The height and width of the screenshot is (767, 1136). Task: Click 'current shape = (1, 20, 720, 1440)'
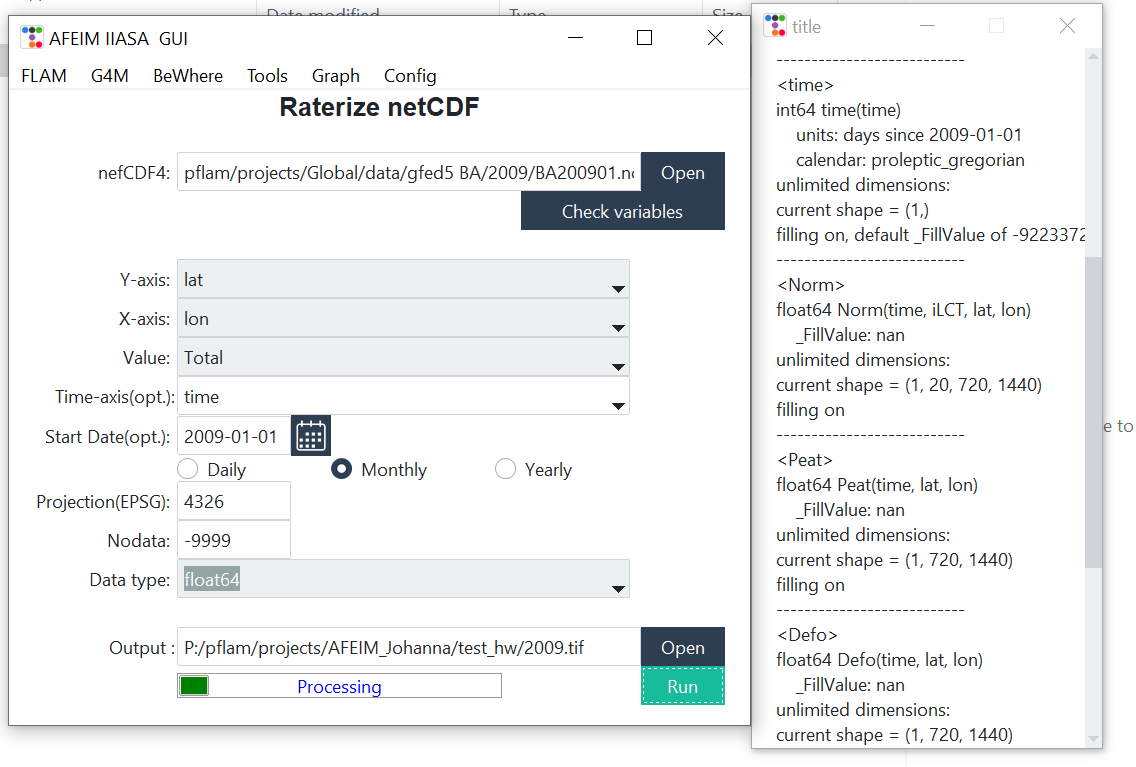(x=909, y=385)
